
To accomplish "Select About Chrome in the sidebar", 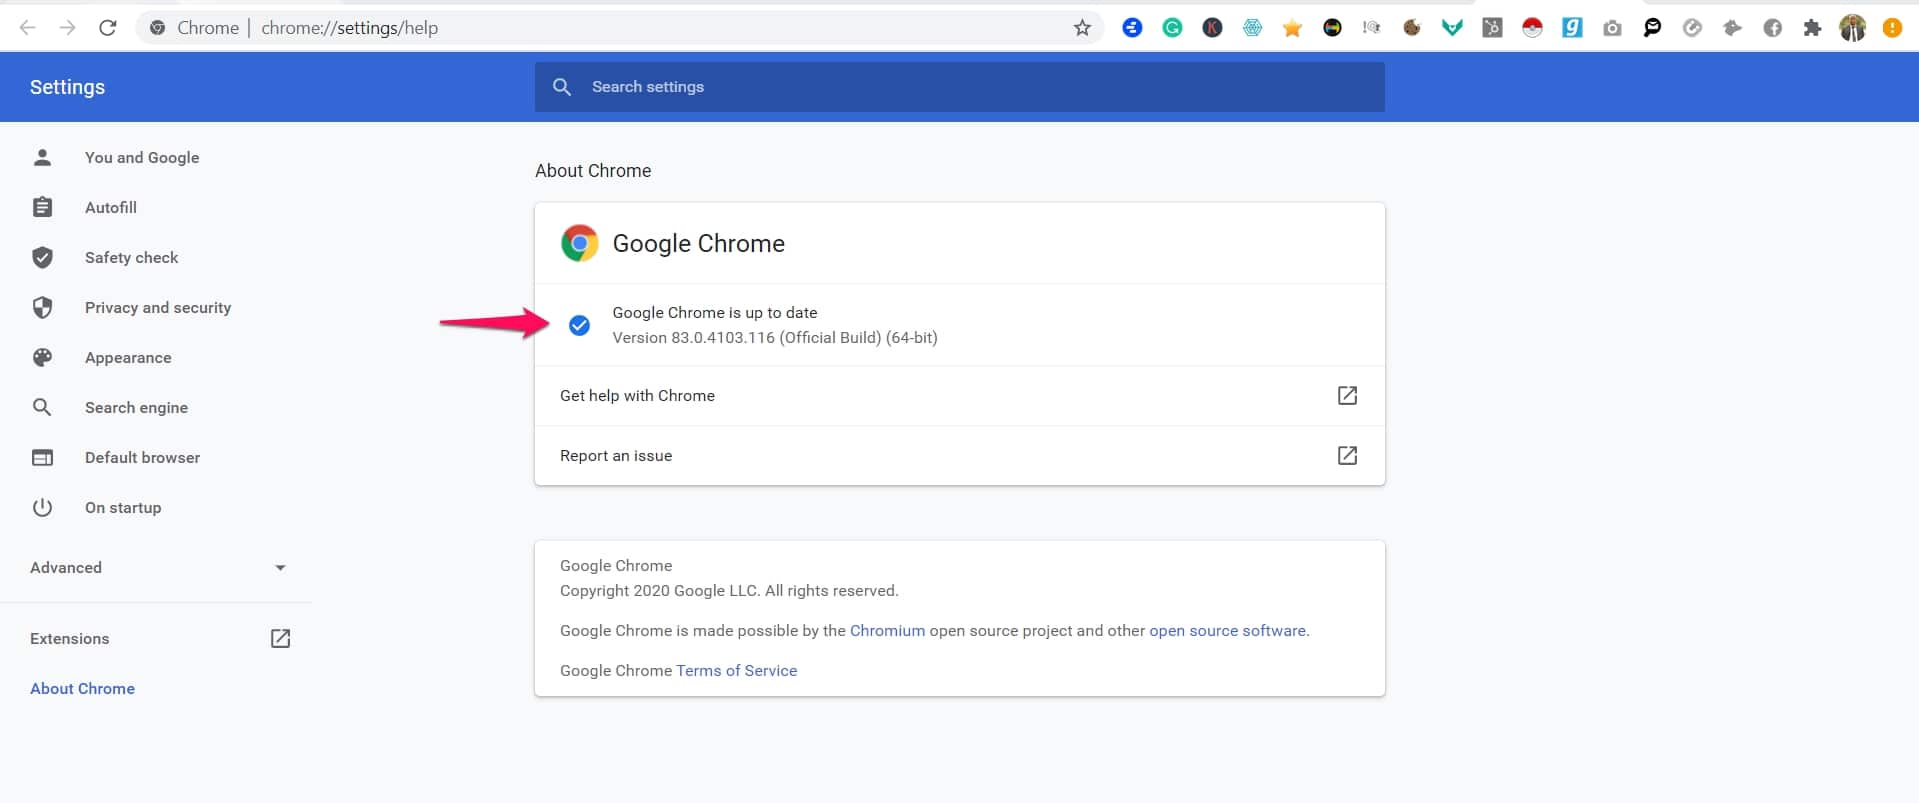I will (x=82, y=689).
